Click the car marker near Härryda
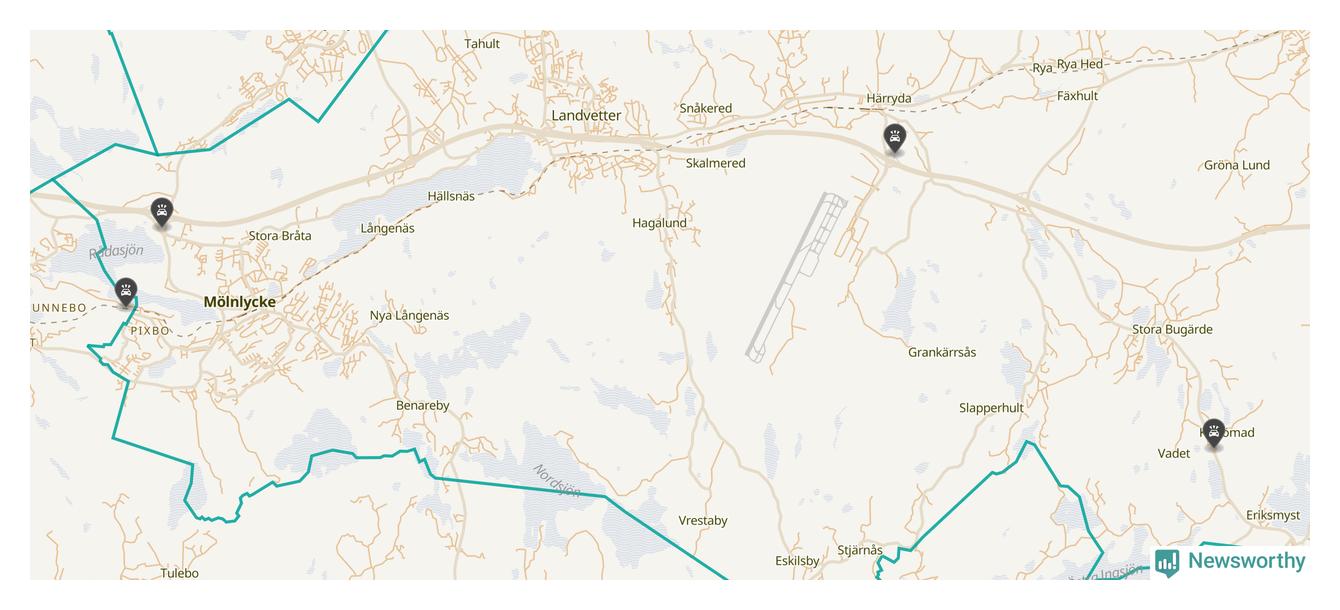Screen dimensions: 1340x610 point(895,139)
